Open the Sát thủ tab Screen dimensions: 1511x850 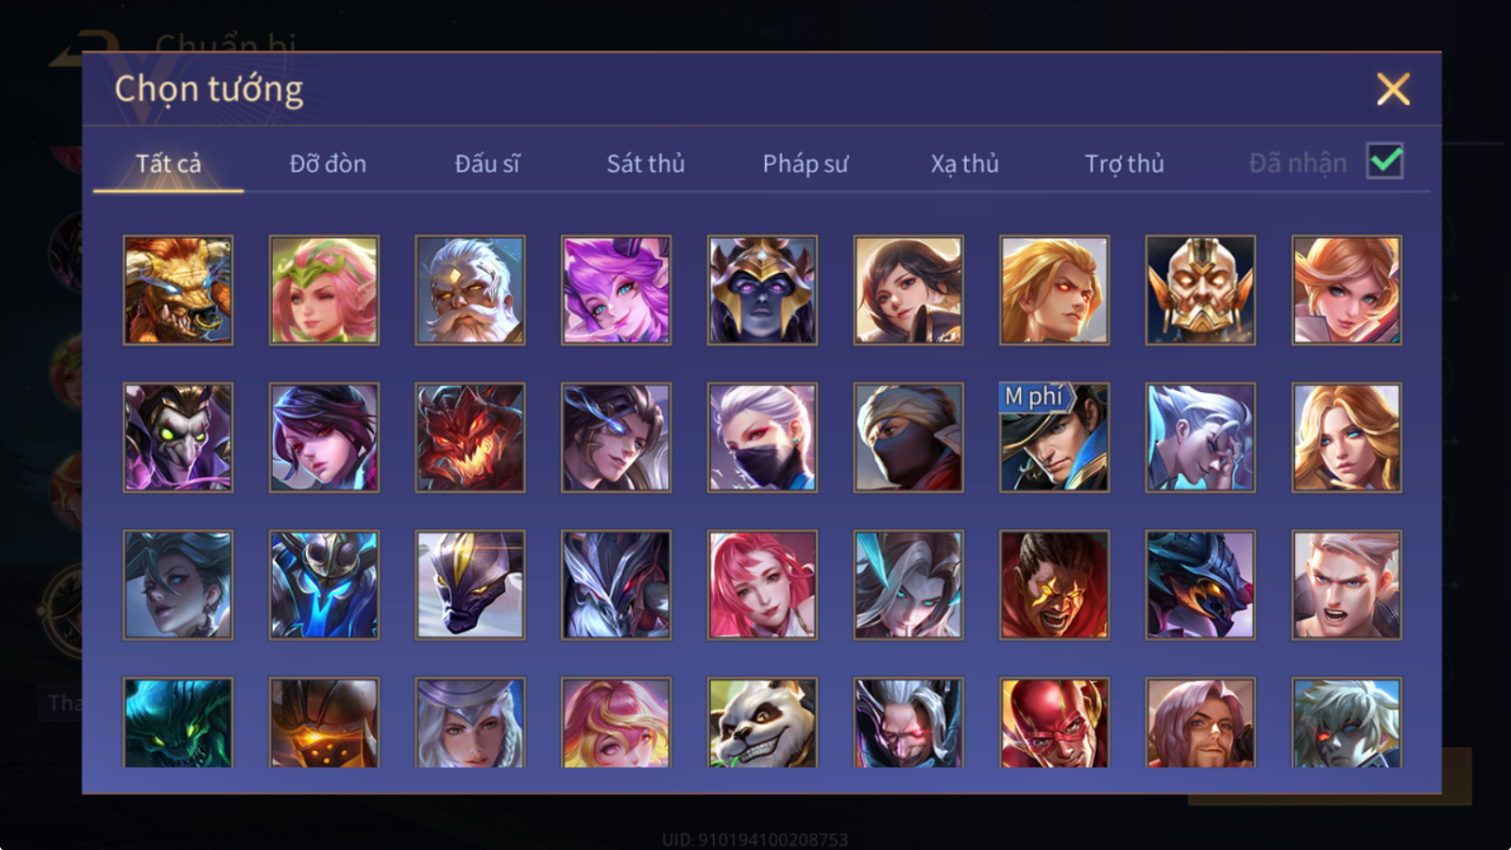(646, 163)
